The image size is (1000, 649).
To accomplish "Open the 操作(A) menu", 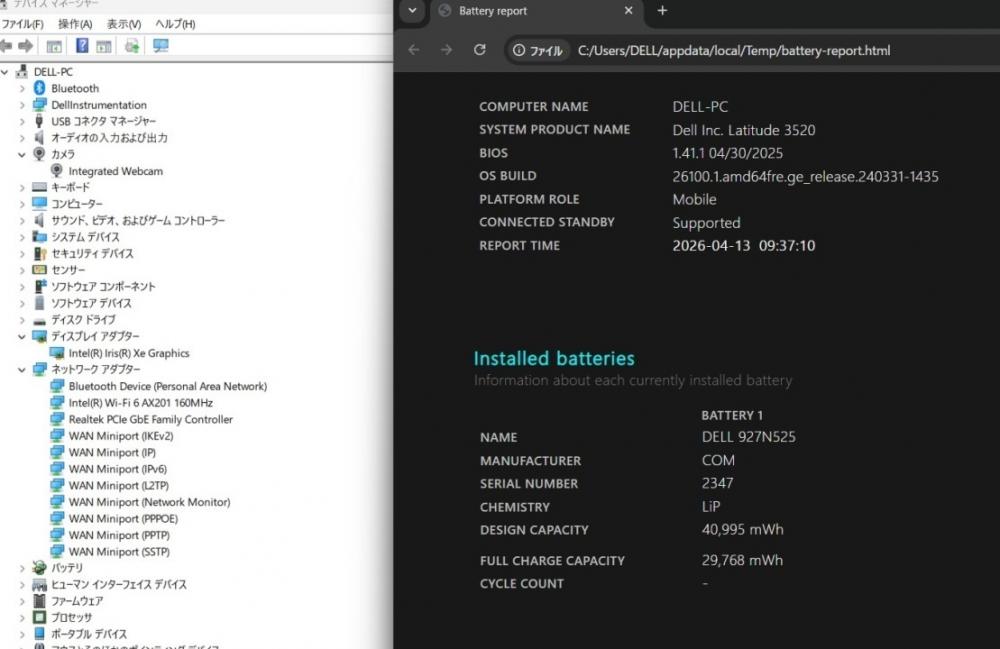I will (x=75, y=23).
